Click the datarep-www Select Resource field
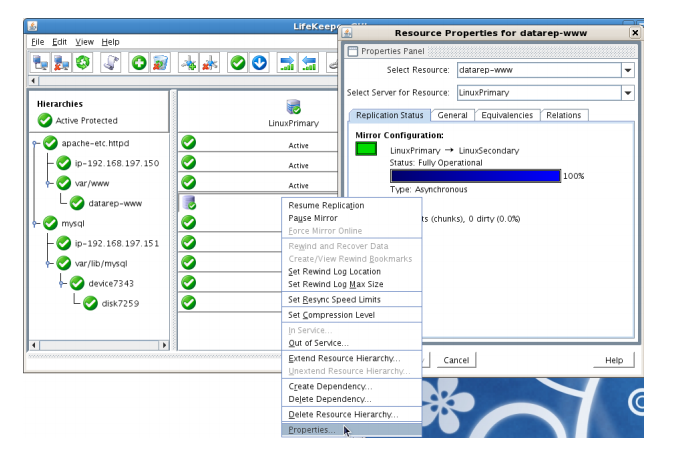677x458 pixels. pos(539,70)
